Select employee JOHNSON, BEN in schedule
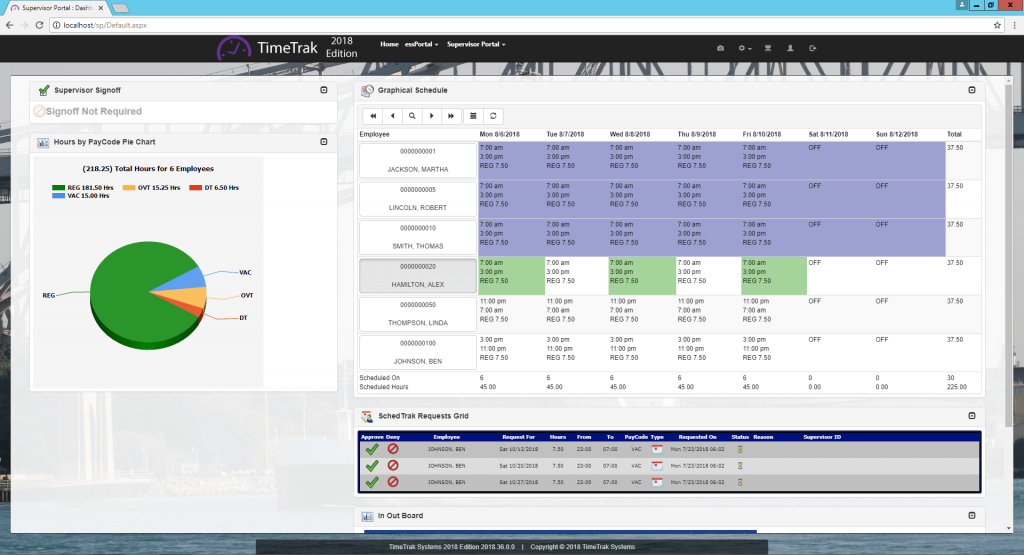1024x555 pixels. [418, 353]
